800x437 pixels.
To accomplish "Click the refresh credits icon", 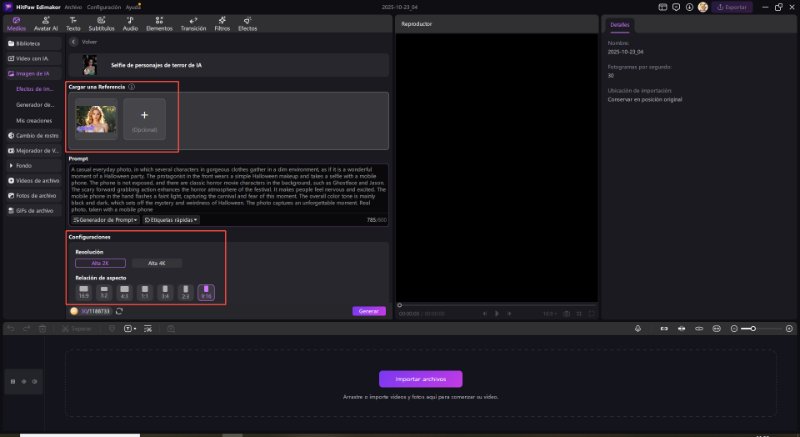I will pos(120,311).
